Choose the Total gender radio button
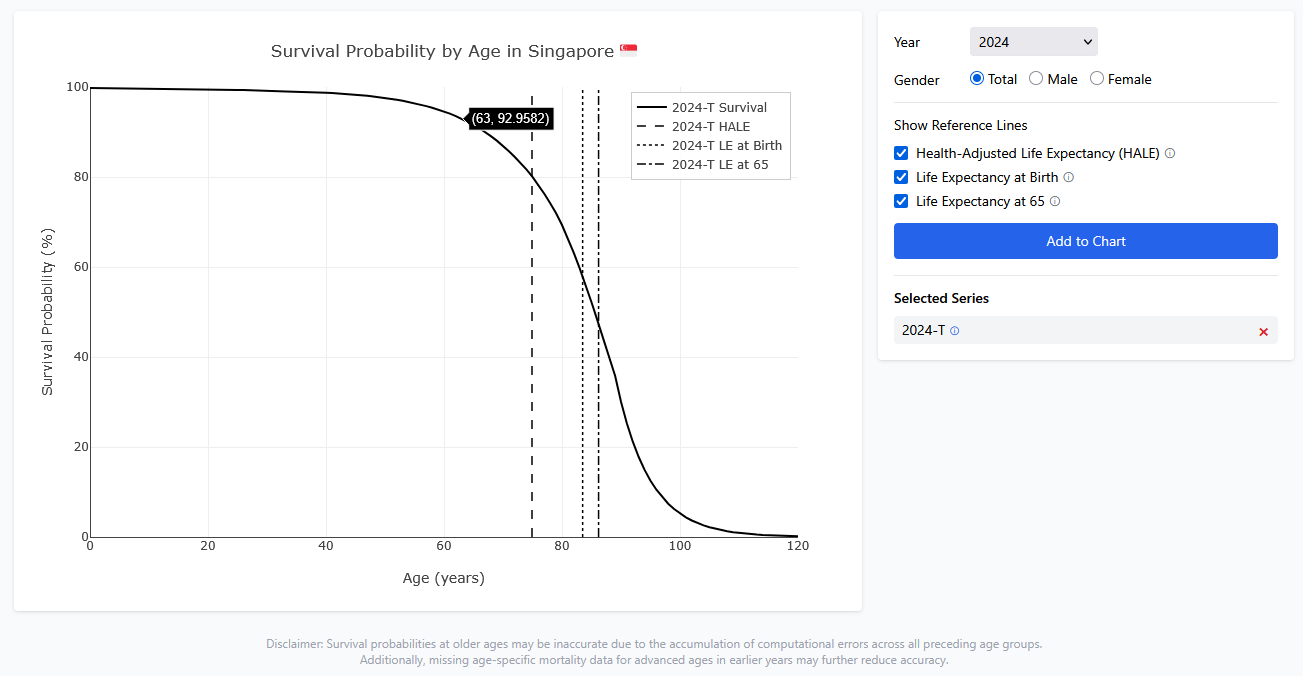 977,79
